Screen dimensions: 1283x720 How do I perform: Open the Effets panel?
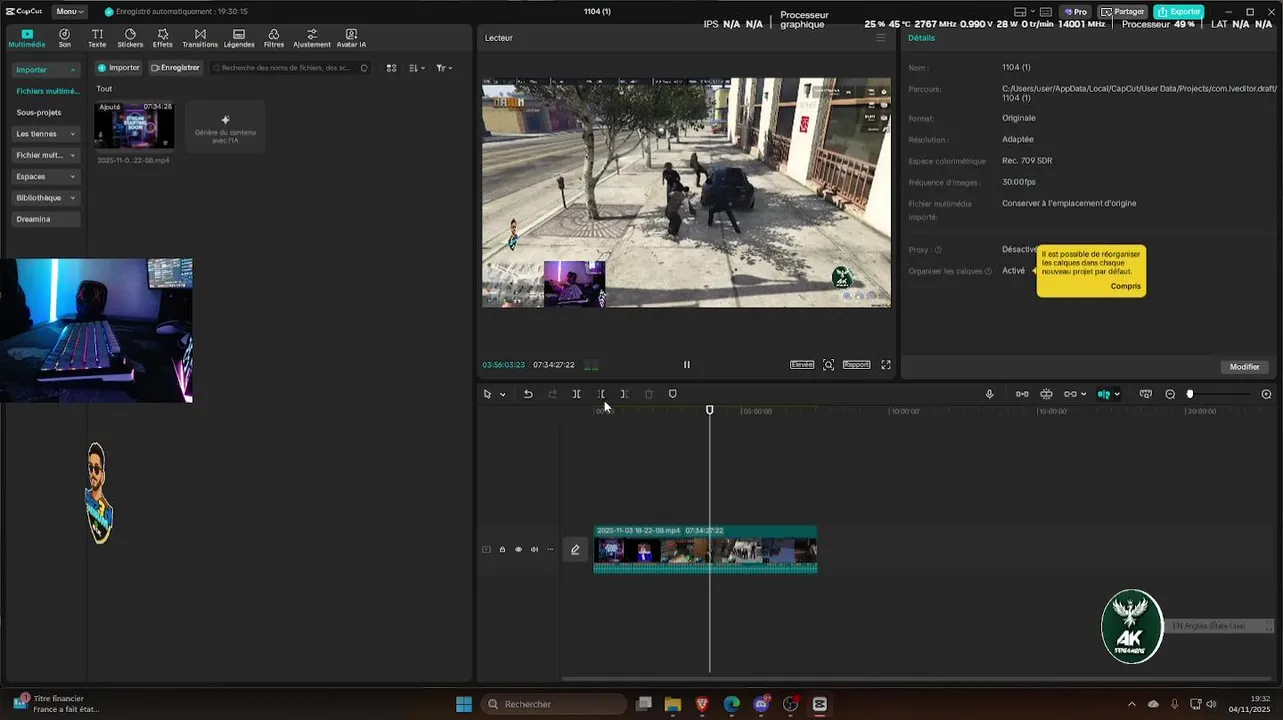point(162,38)
